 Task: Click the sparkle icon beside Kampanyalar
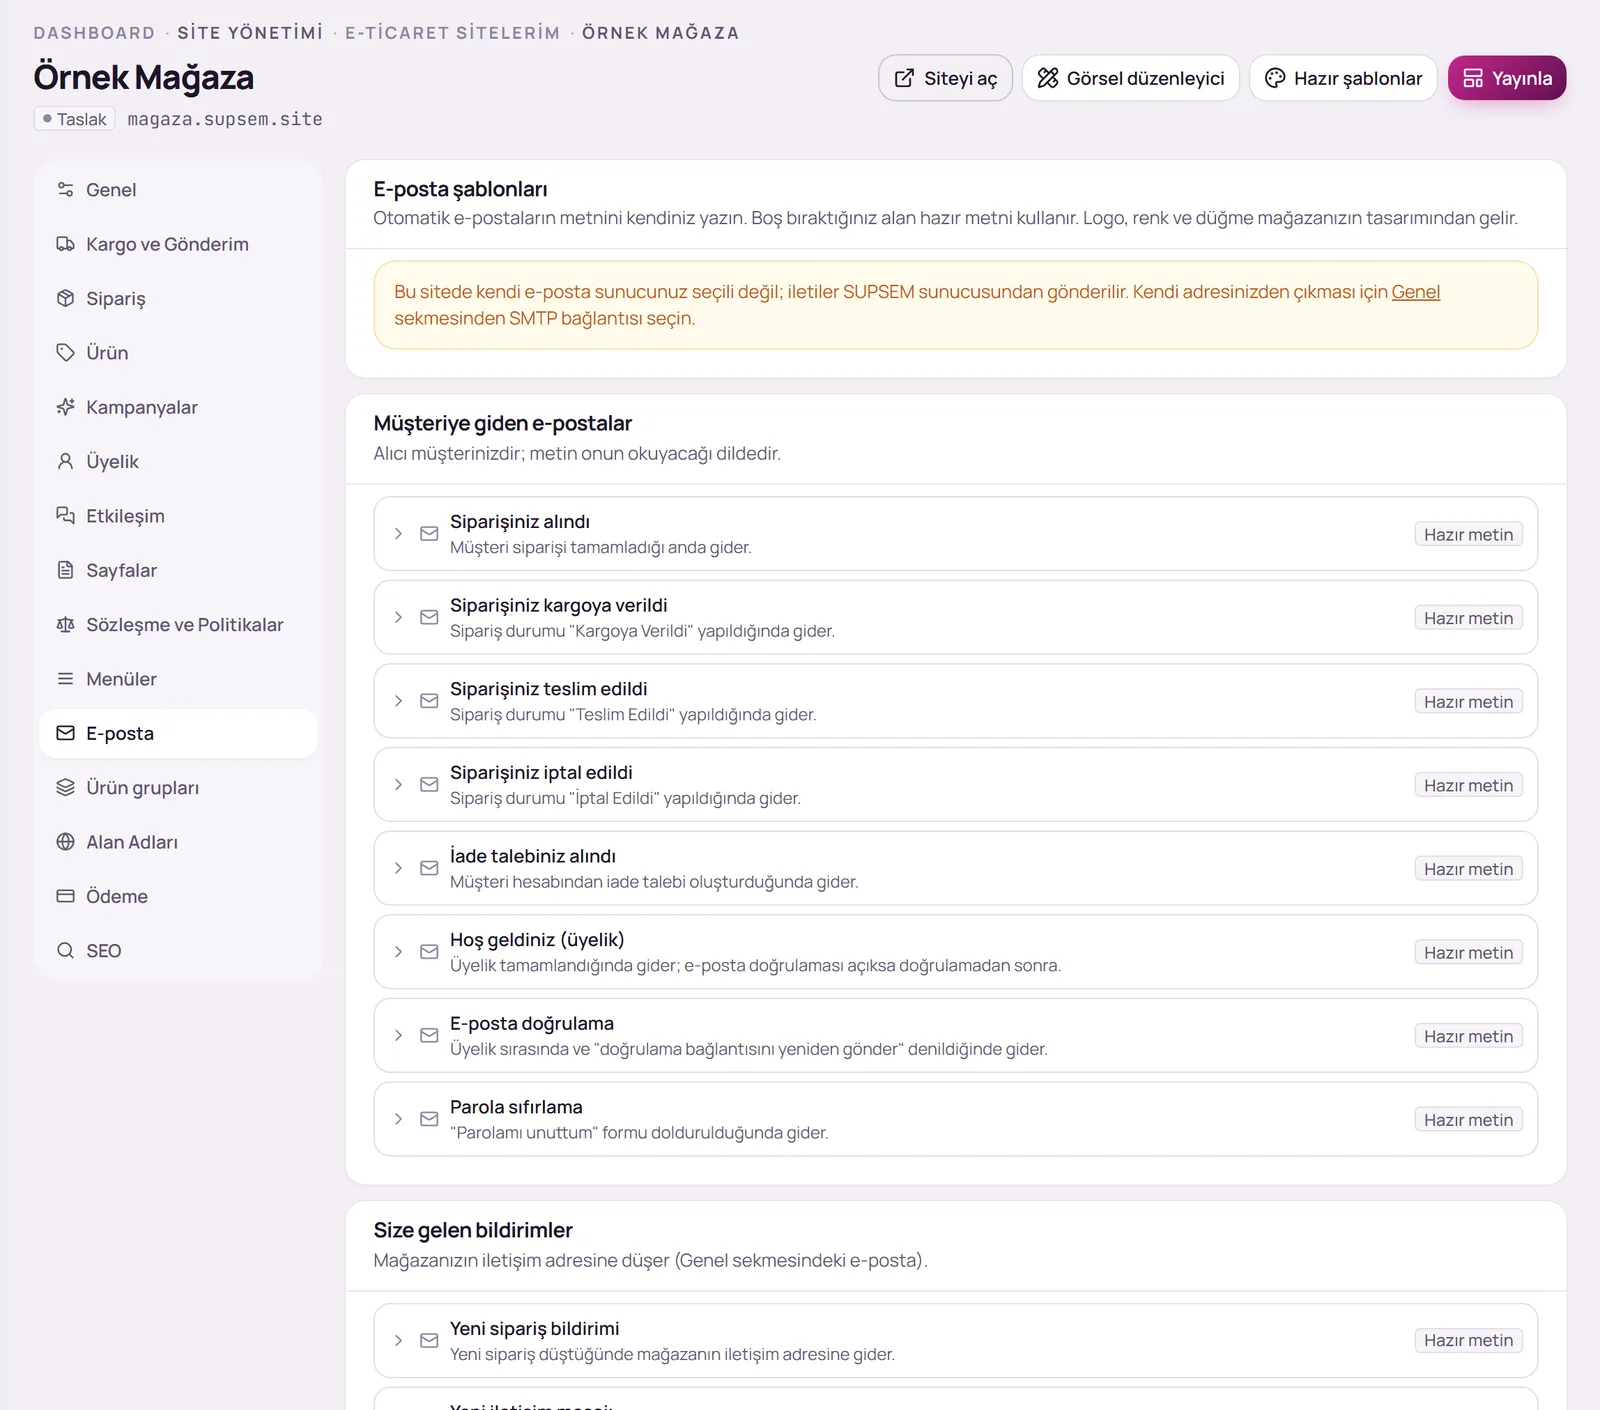tap(65, 407)
